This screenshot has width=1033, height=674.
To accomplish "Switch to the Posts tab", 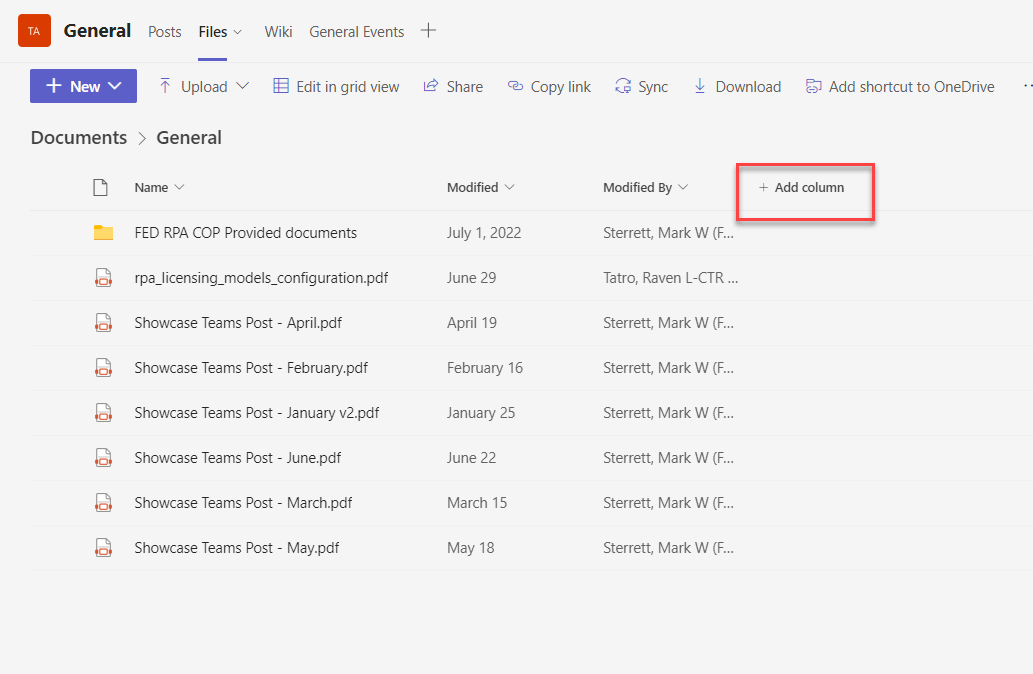I will pyautogui.click(x=165, y=32).
